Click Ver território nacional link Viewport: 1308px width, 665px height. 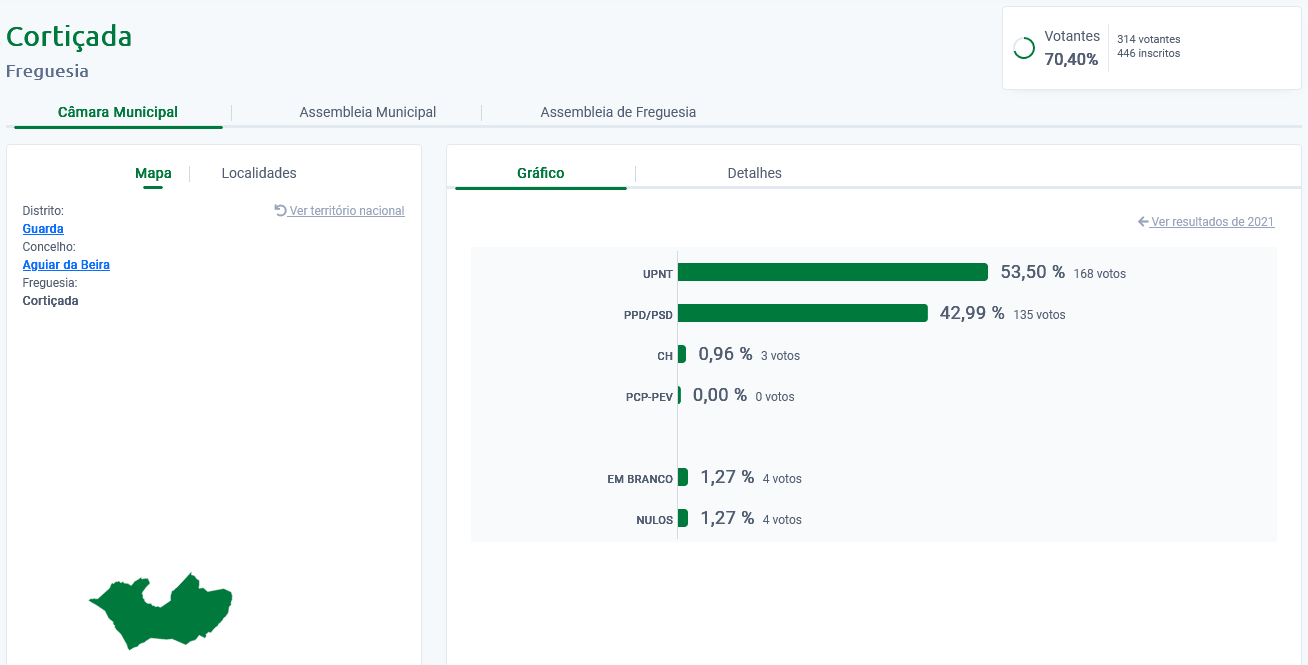pyautogui.click(x=346, y=211)
